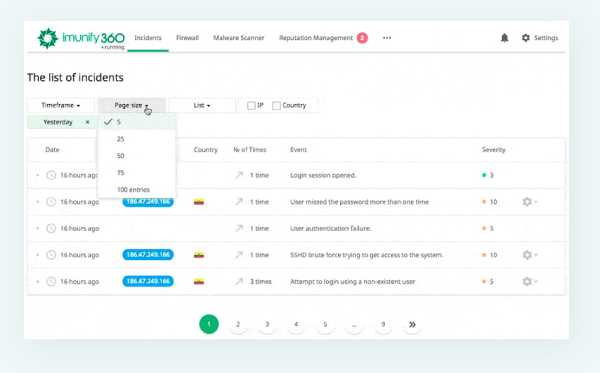Open the three-dots more menu
This screenshot has height=373, width=600.
tap(387, 38)
